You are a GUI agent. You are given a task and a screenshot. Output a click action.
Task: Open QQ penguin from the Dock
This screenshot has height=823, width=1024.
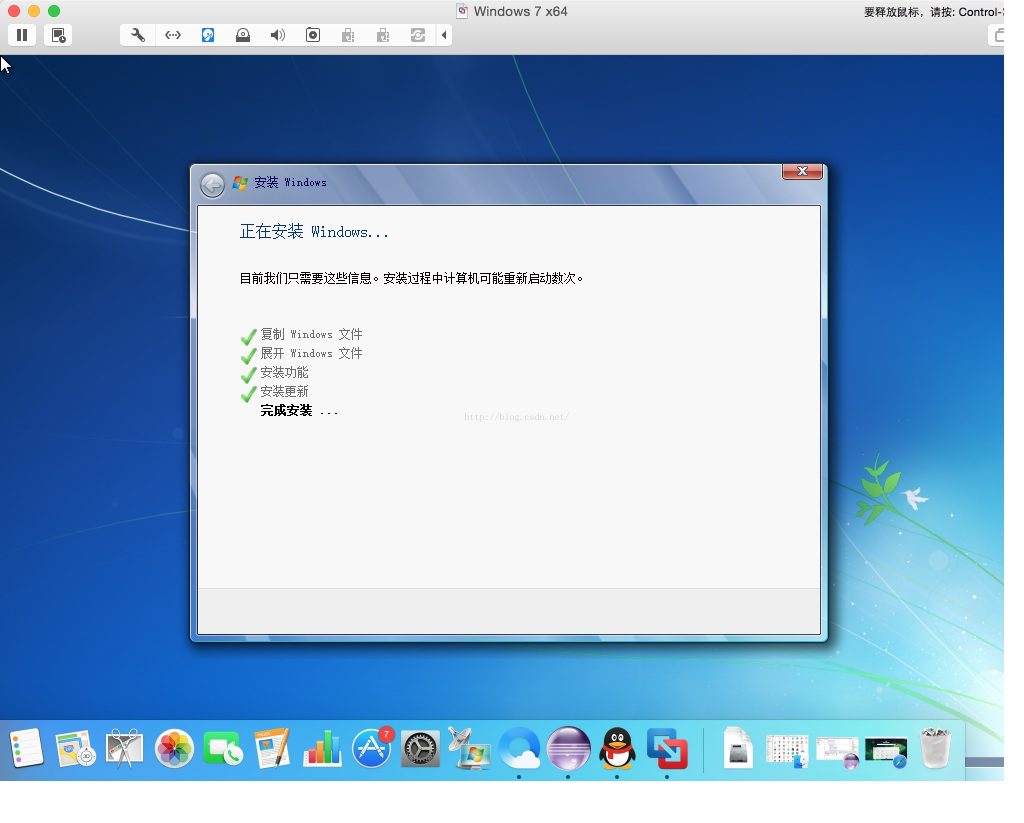pos(617,749)
